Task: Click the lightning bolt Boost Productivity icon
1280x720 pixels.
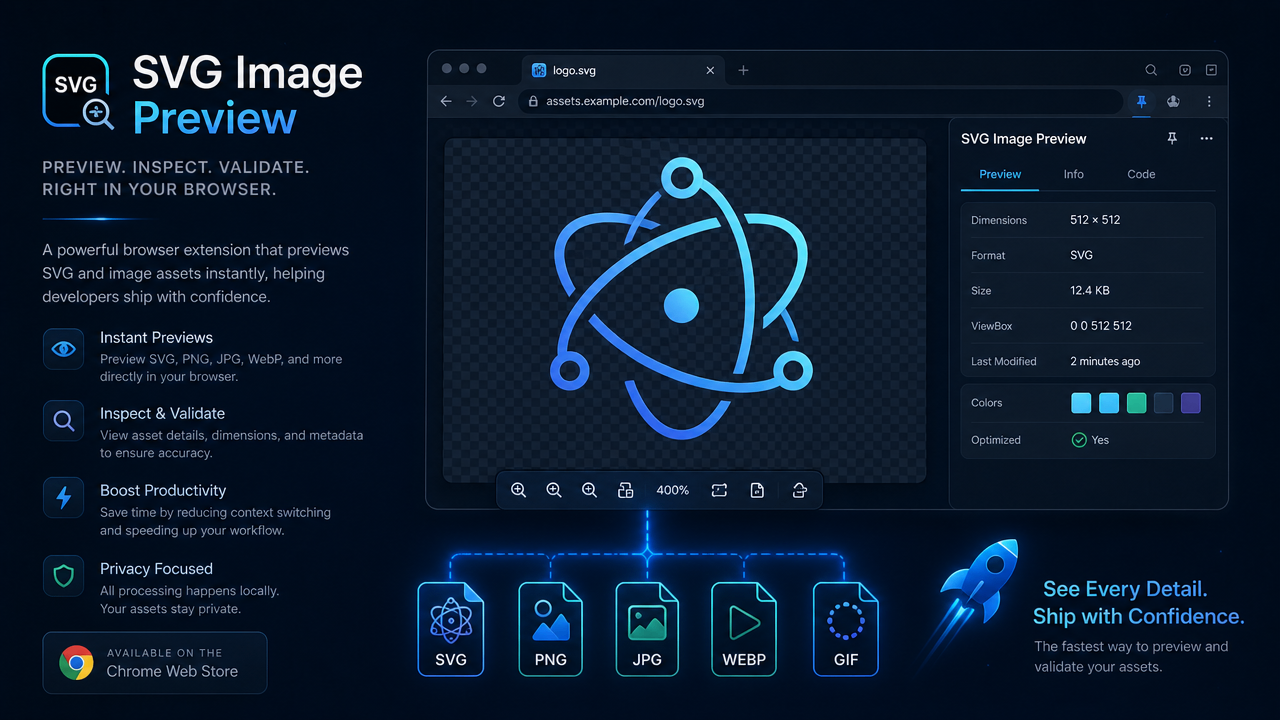Action: (63, 497)
